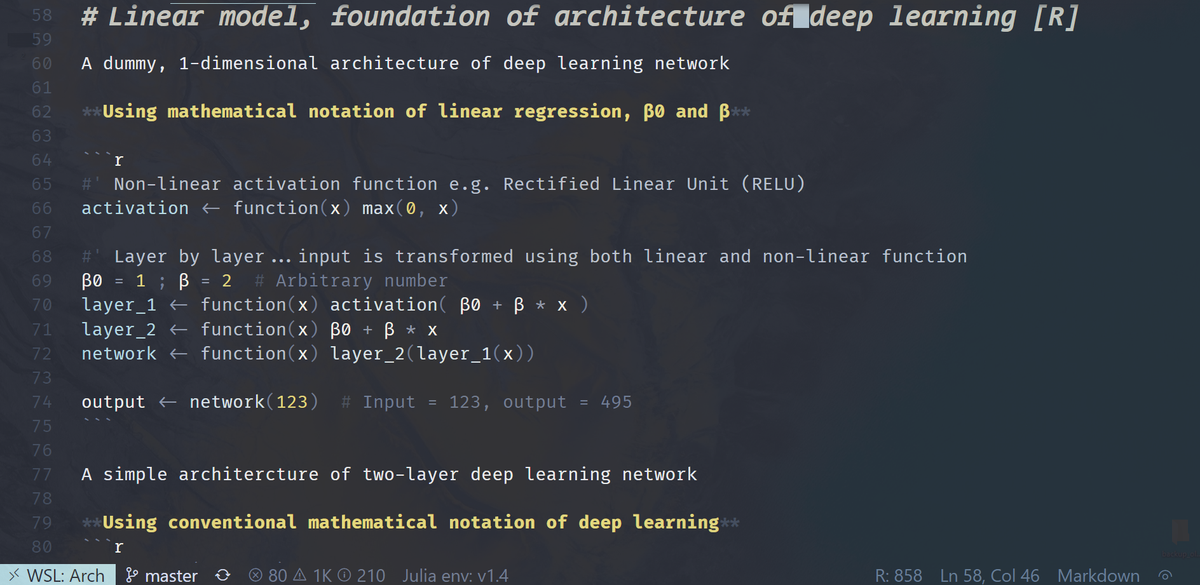Change the Markdown language mode
Viewport: 1200px width, 585px height.
(x=1098, y=575)
